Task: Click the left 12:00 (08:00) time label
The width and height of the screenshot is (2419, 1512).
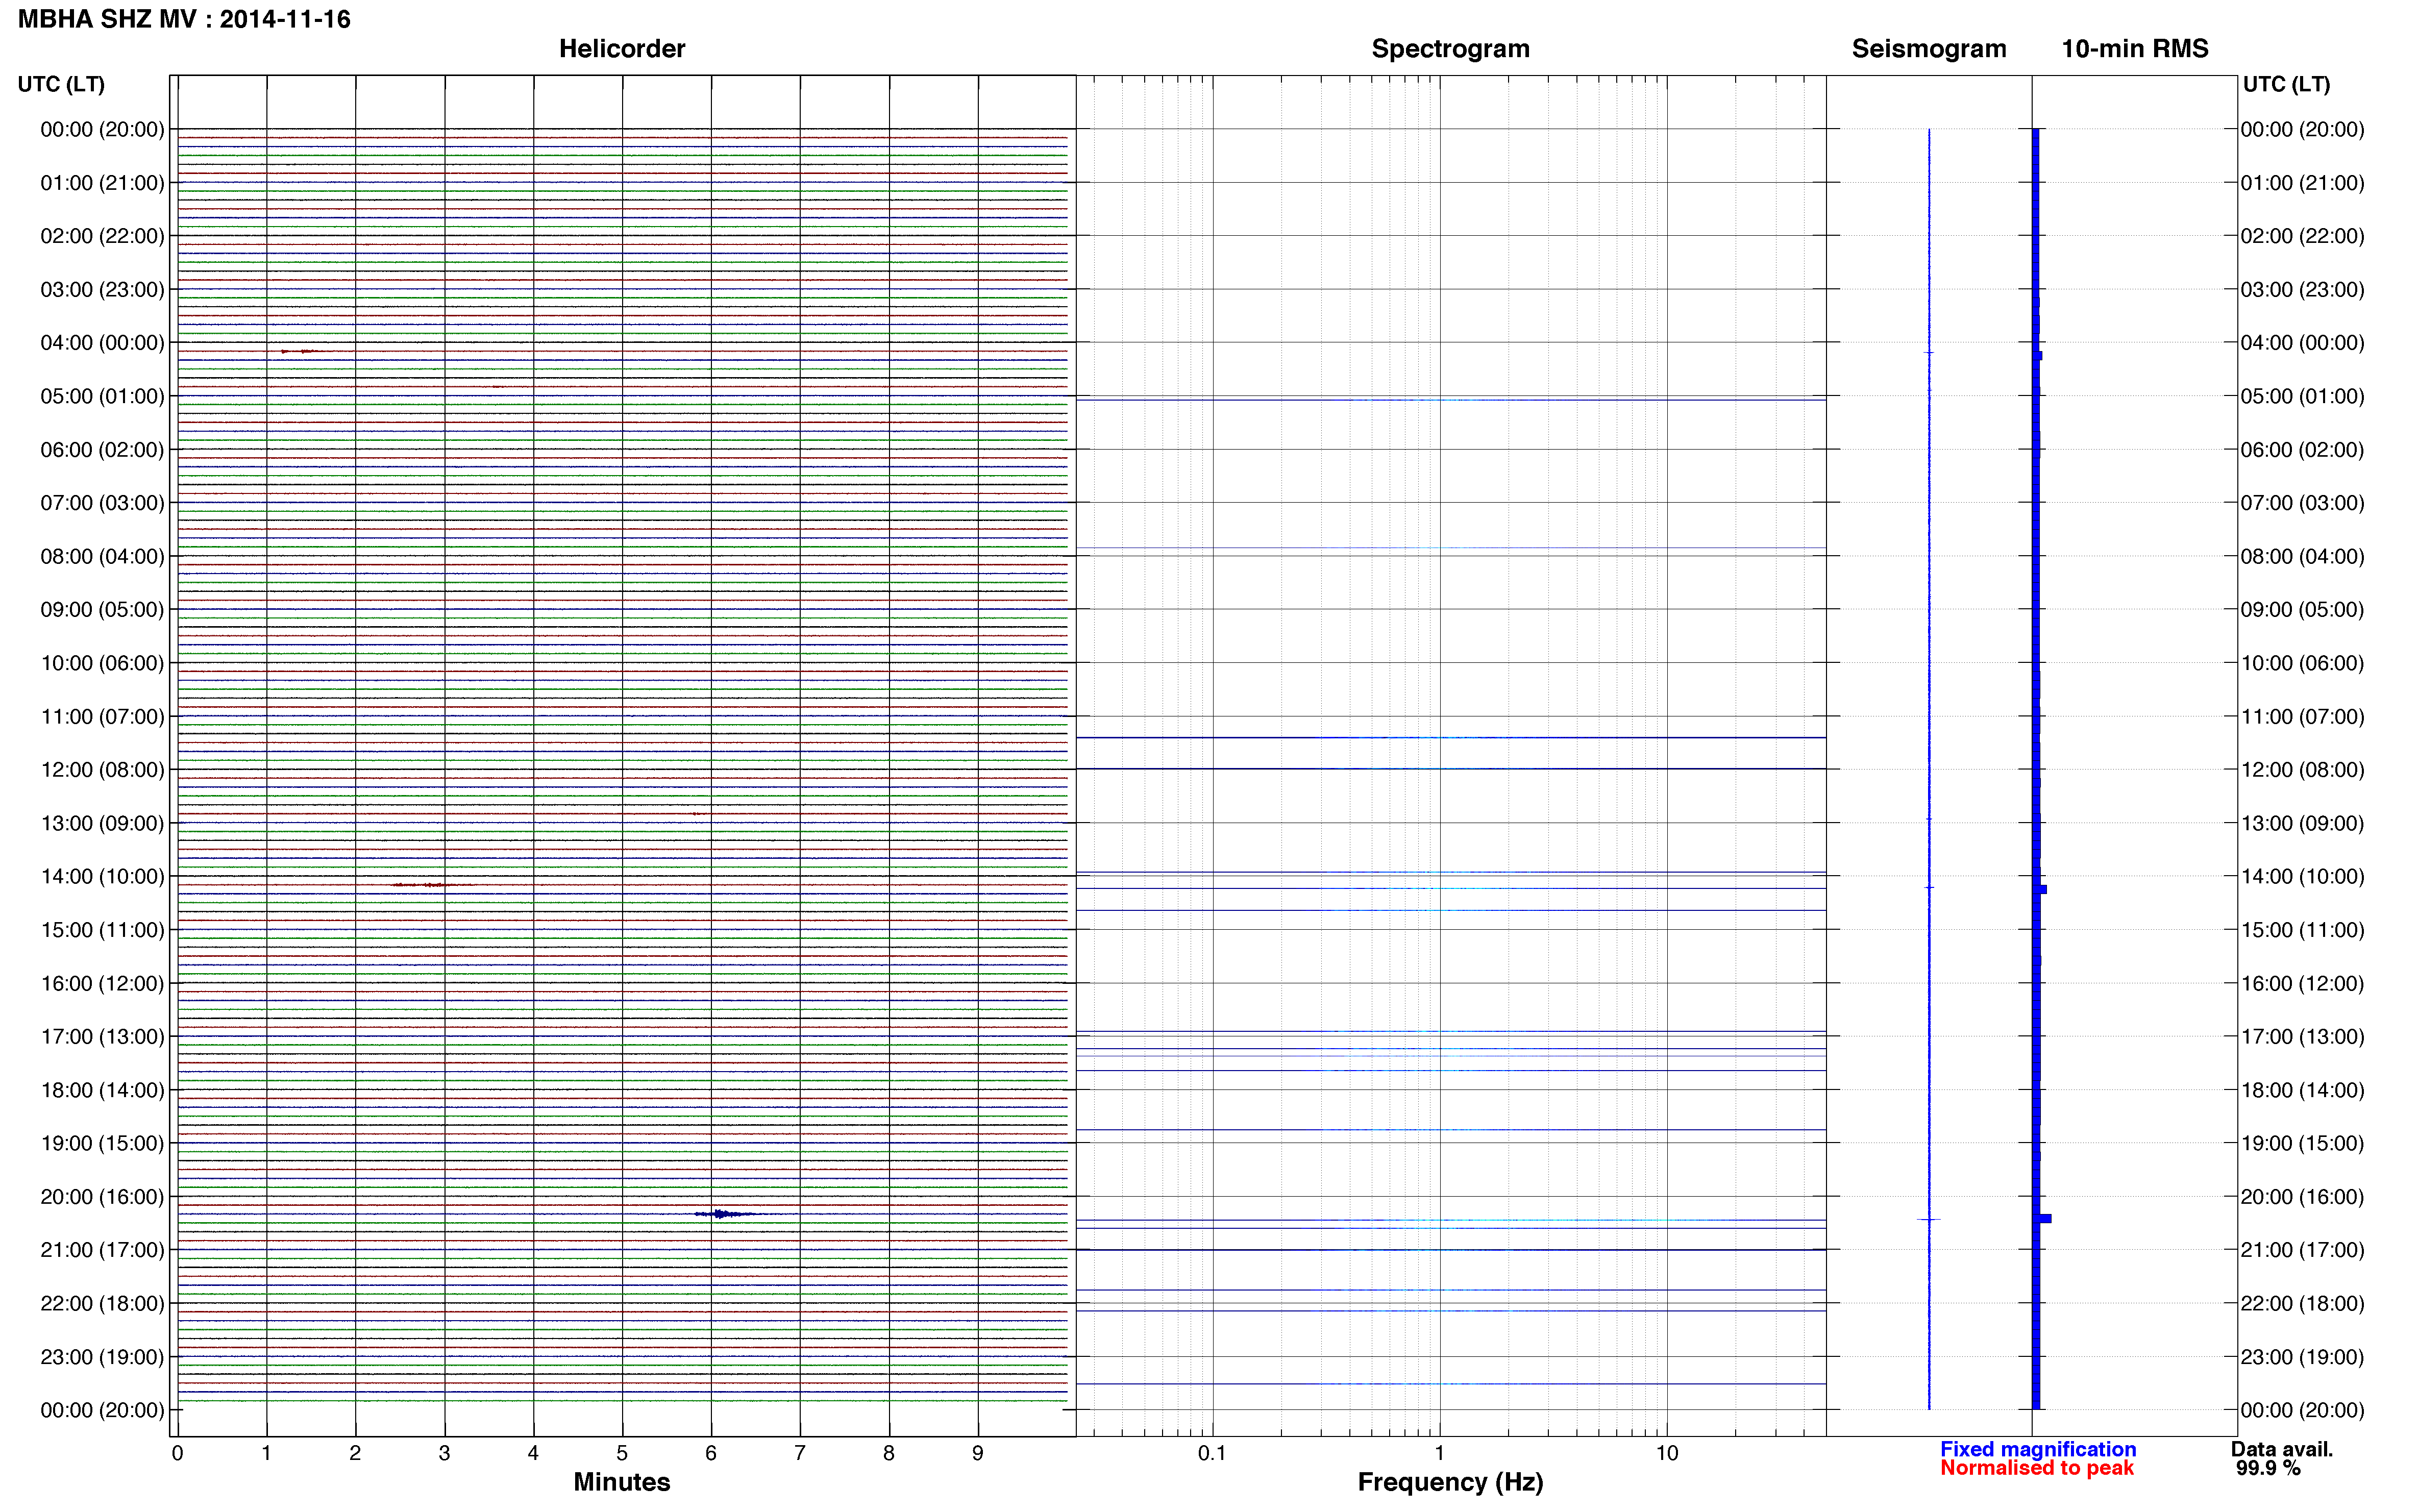Action: click(x=102, y=770)
